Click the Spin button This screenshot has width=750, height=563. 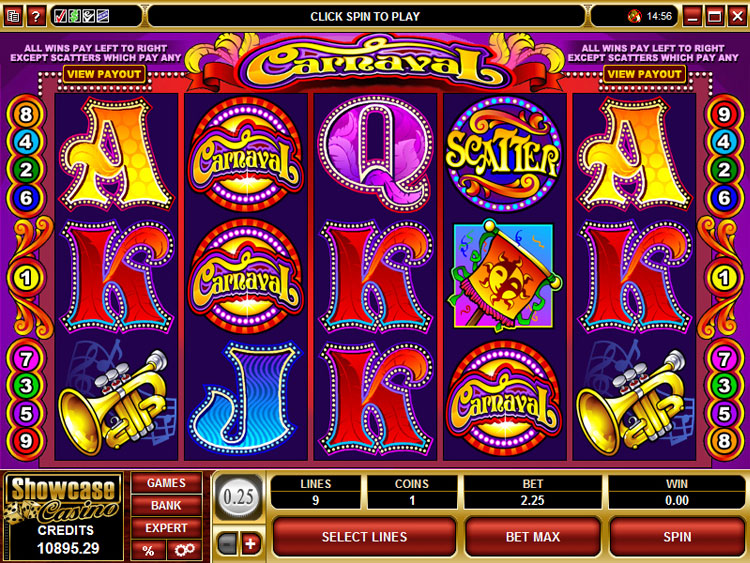click(677, 537)
